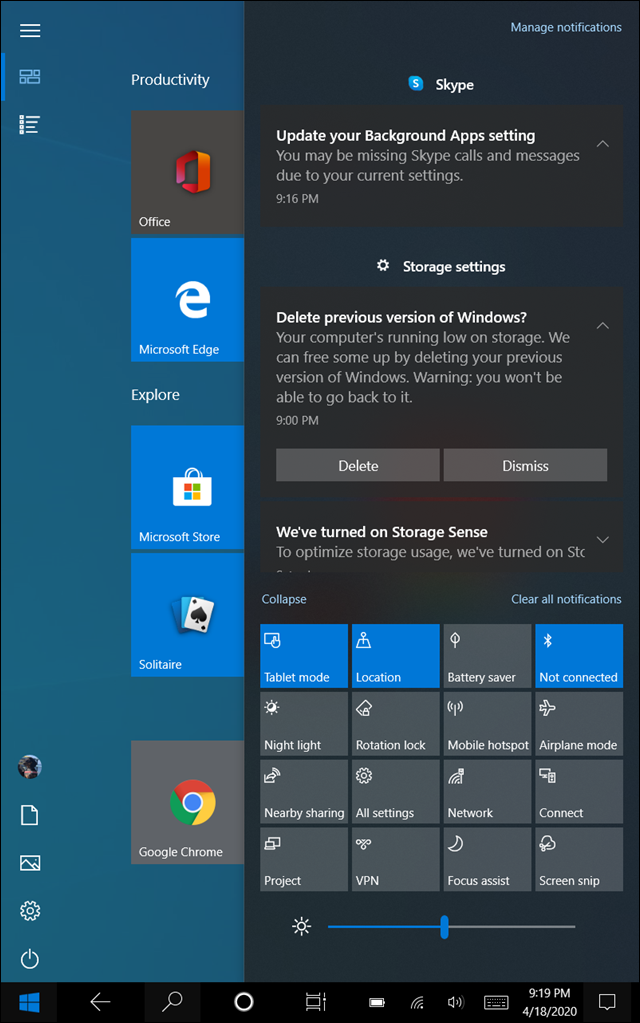Open the touch keyboard icon in tray

496,1003
